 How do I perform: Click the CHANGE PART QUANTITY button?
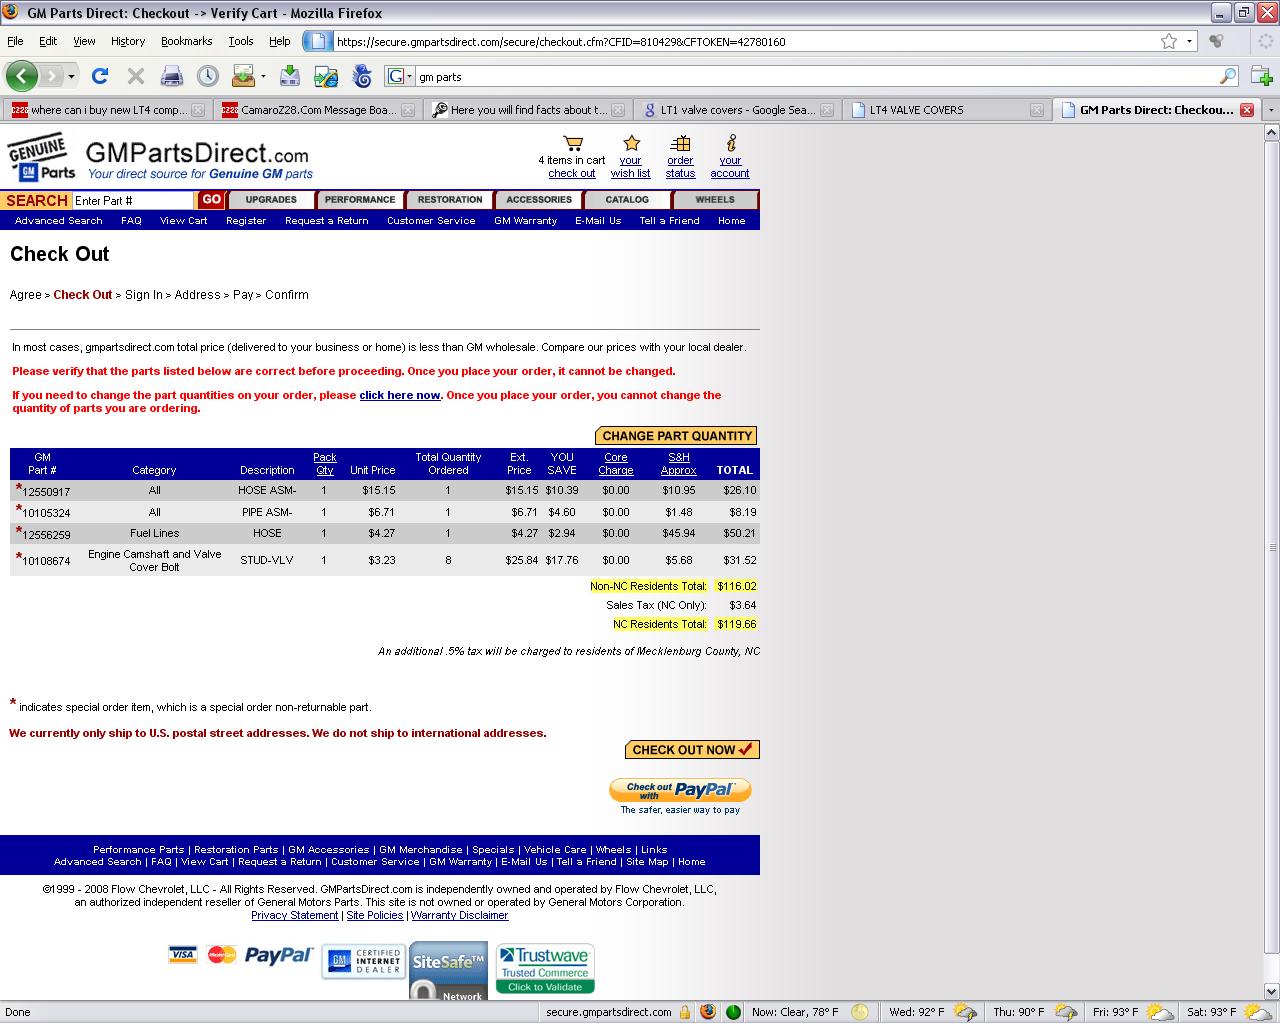point(676,436)
